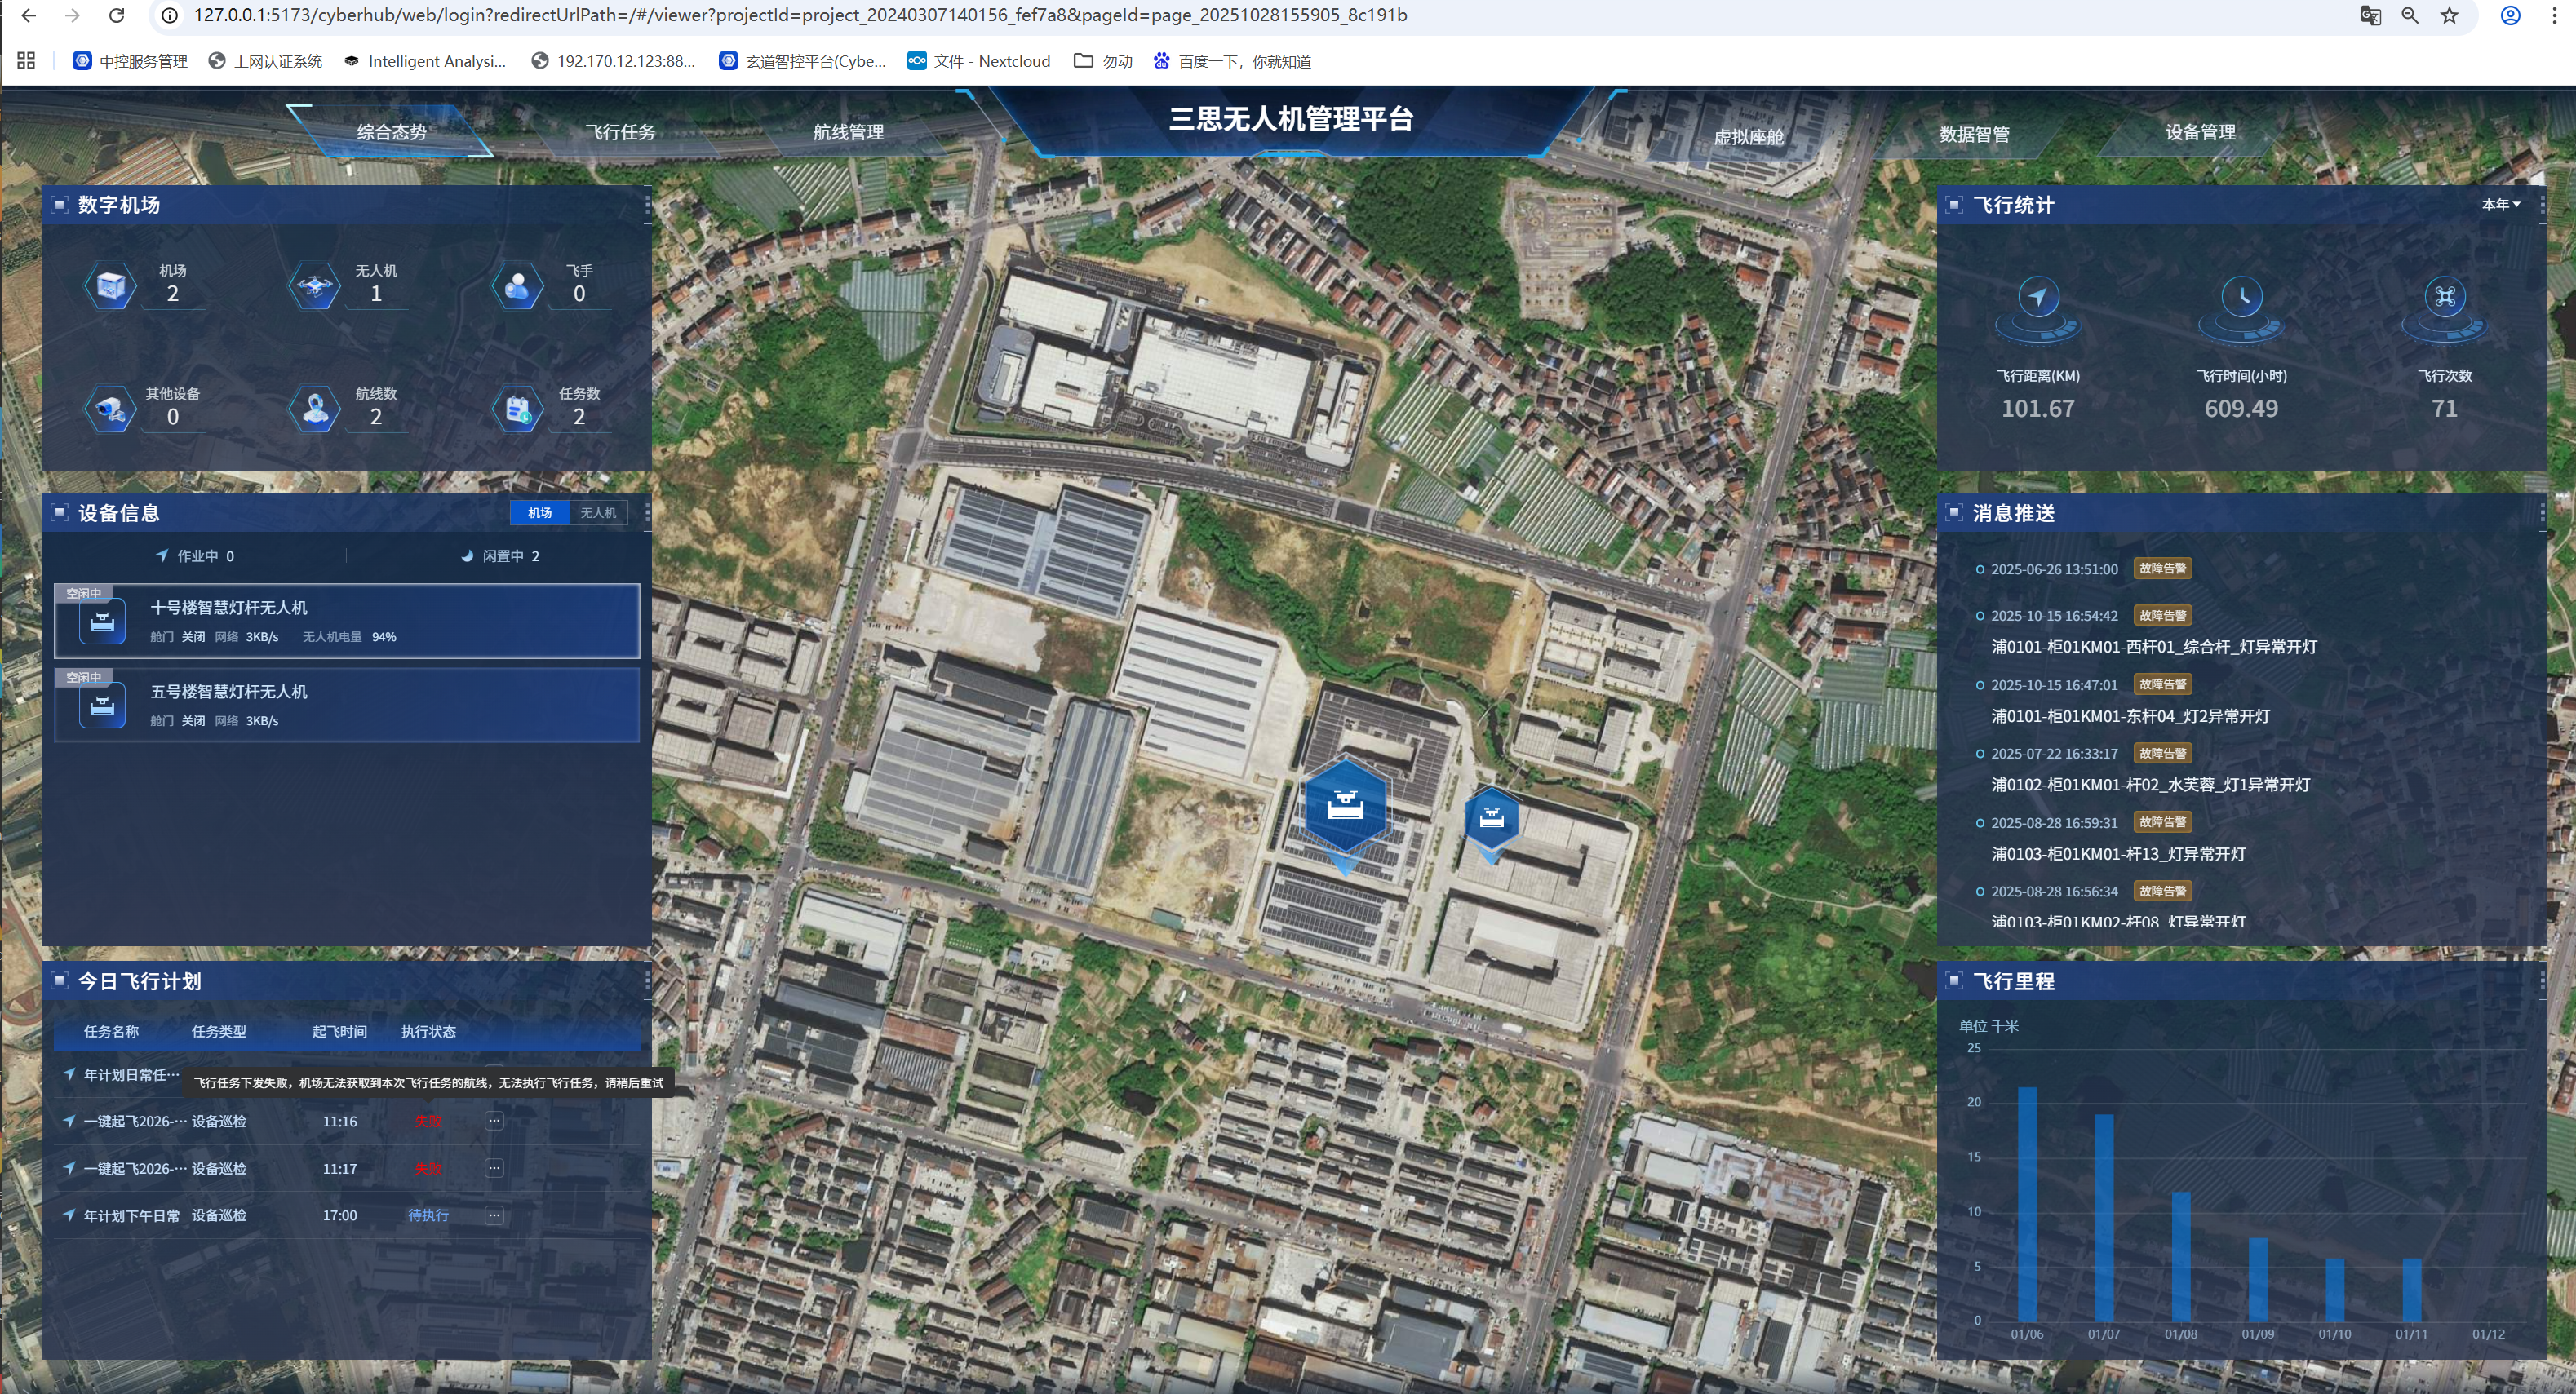
Task: Select the 十号楼智慧灯杆无人机 device card
Action: tap(347, 621)
